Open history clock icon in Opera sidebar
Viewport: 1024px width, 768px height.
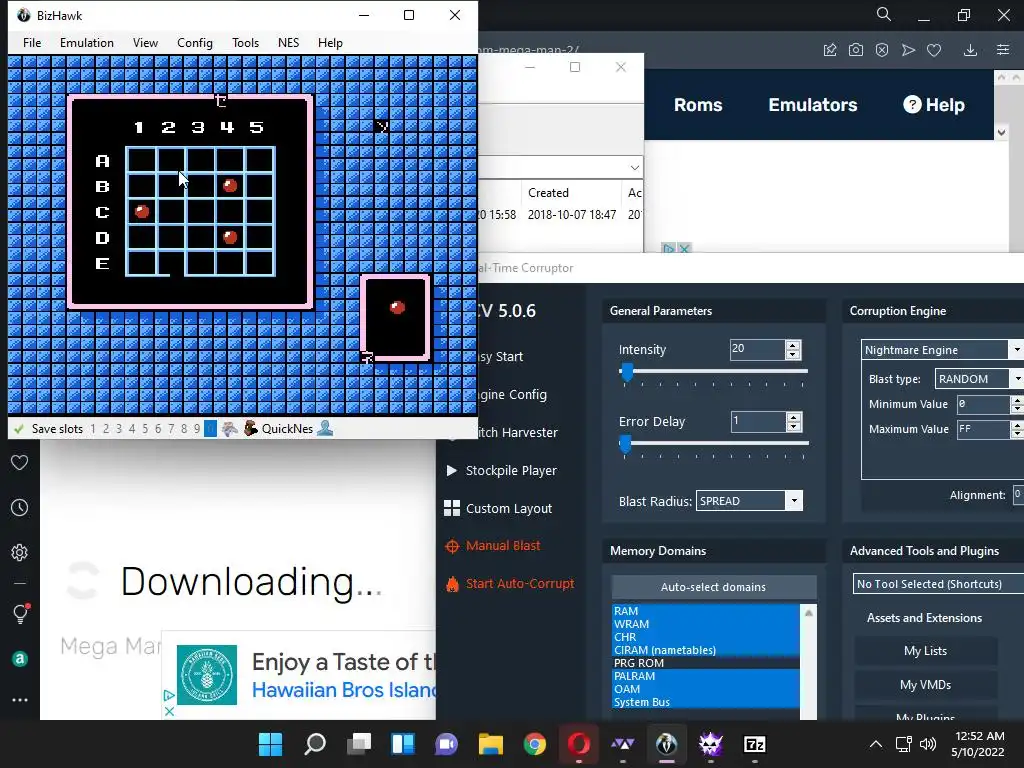(x=20, y=507)
